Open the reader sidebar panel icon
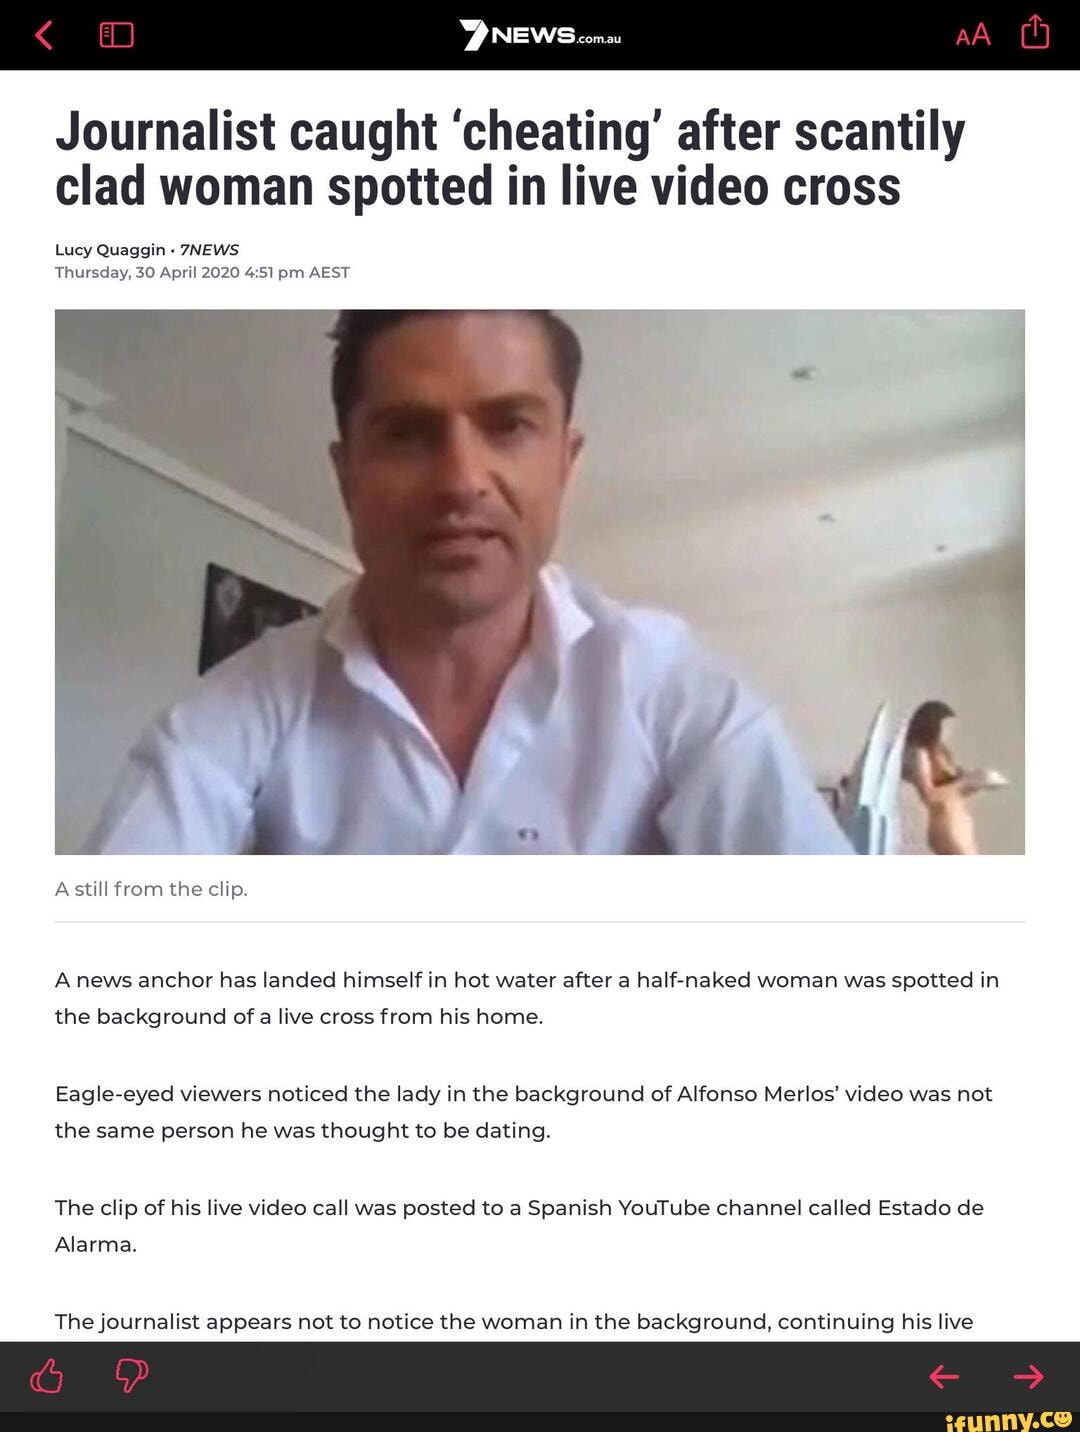Viewport: 1080px width, 1432px height. tap(116, 36)
